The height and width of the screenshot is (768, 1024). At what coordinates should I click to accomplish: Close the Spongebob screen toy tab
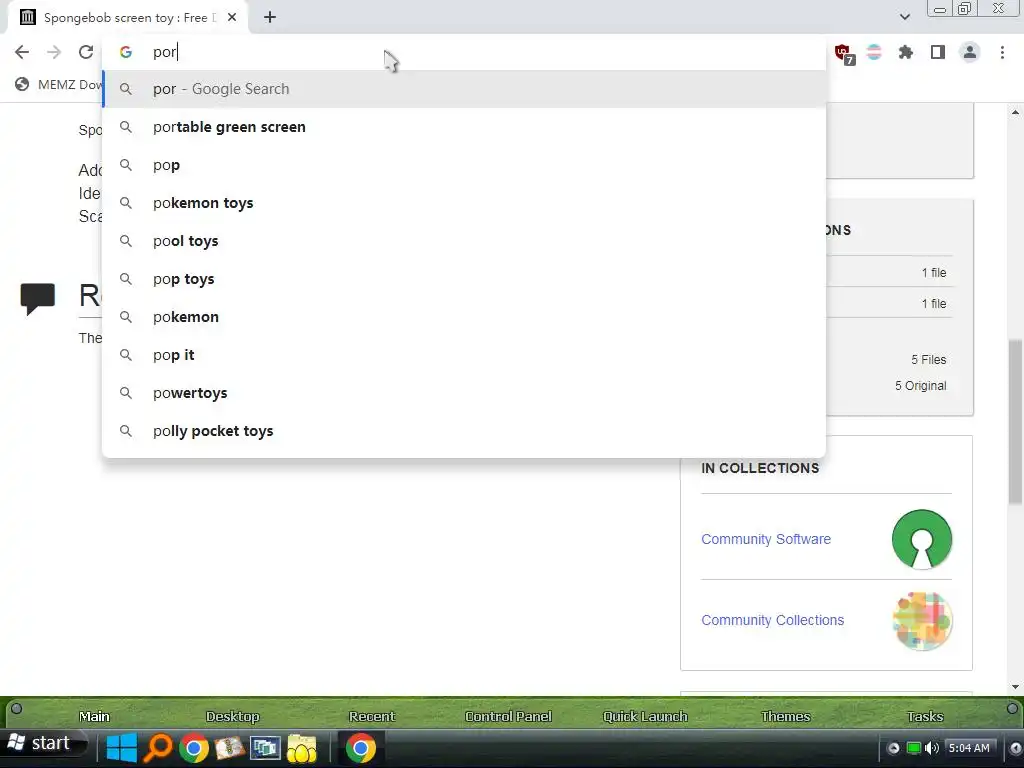(x=232, y=18)
